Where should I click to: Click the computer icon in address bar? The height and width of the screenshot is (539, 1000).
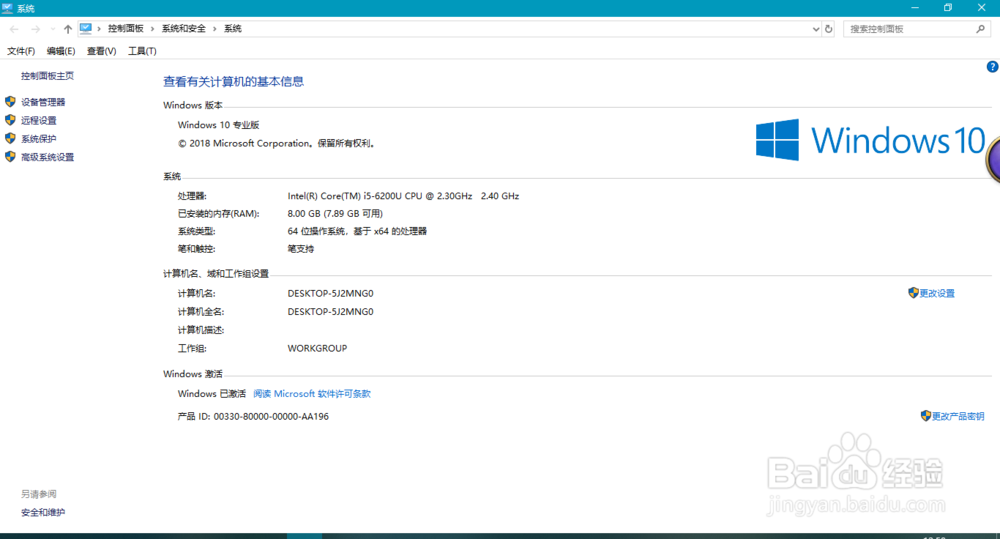coord(85,29)
